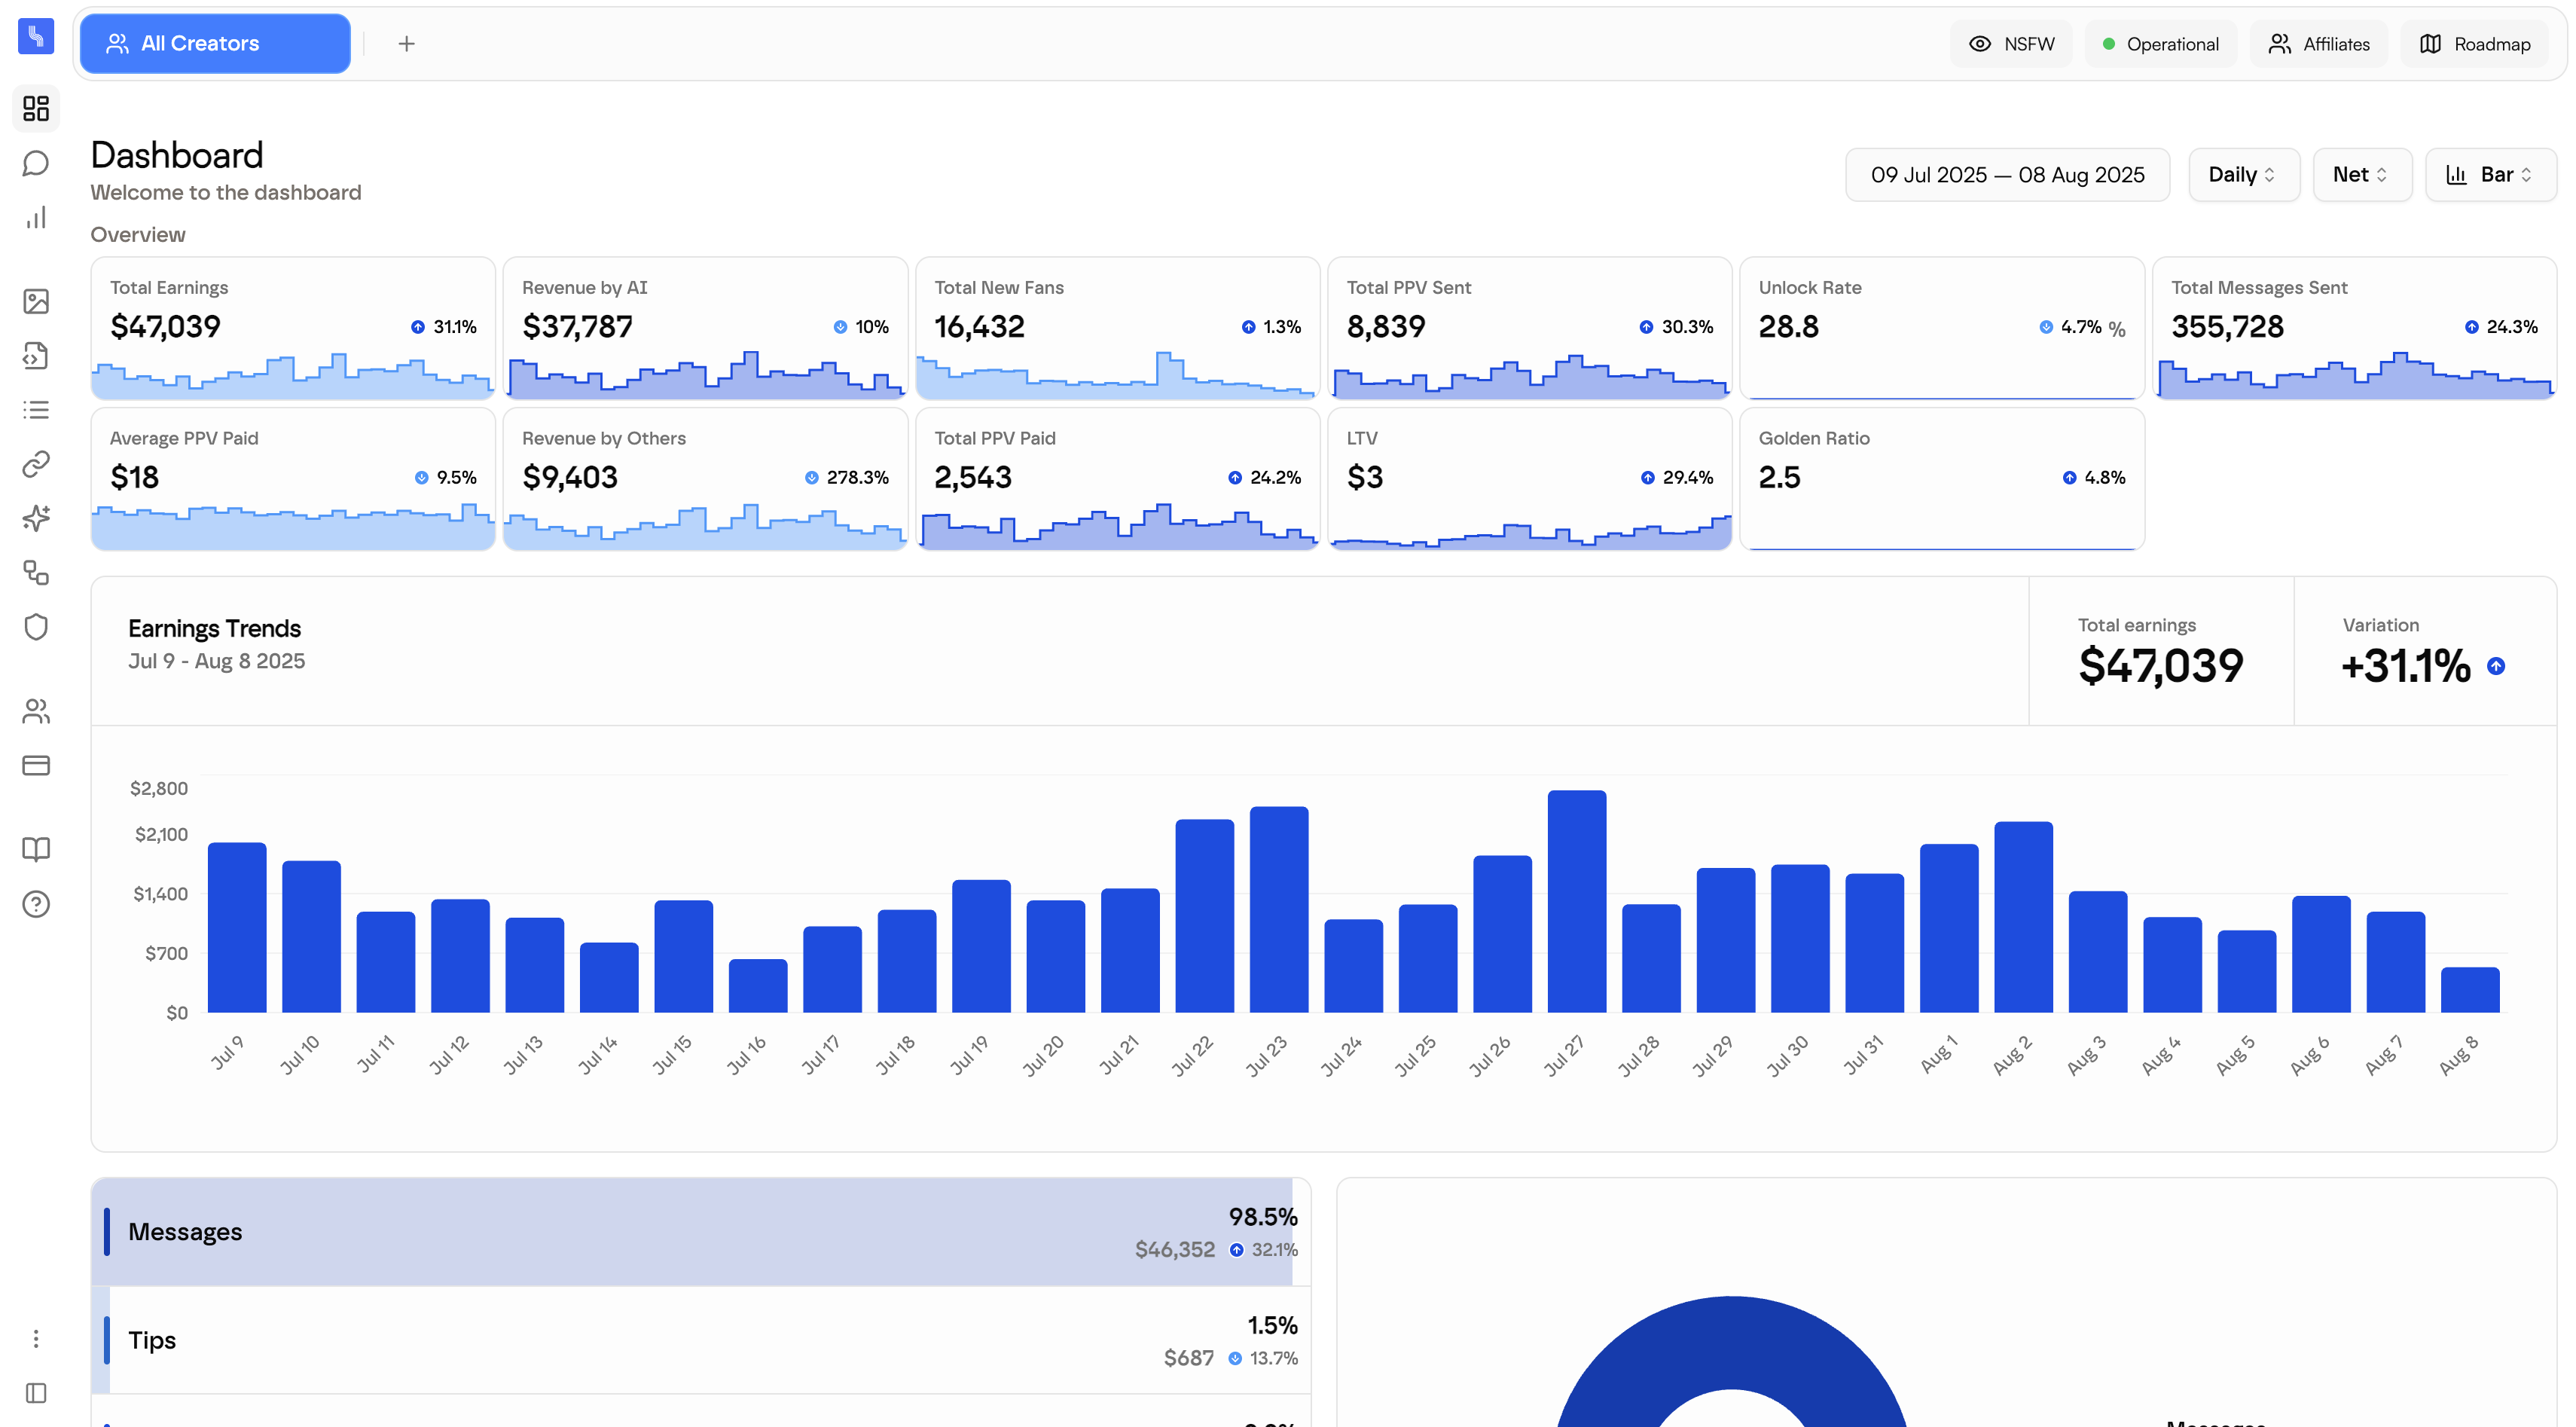Image resolution: width=2576 pixels, height=1427 pixels.
Task: Toggle the NSFW visibility eye button
Action: pyautogui.click(x=2011, y=44)
